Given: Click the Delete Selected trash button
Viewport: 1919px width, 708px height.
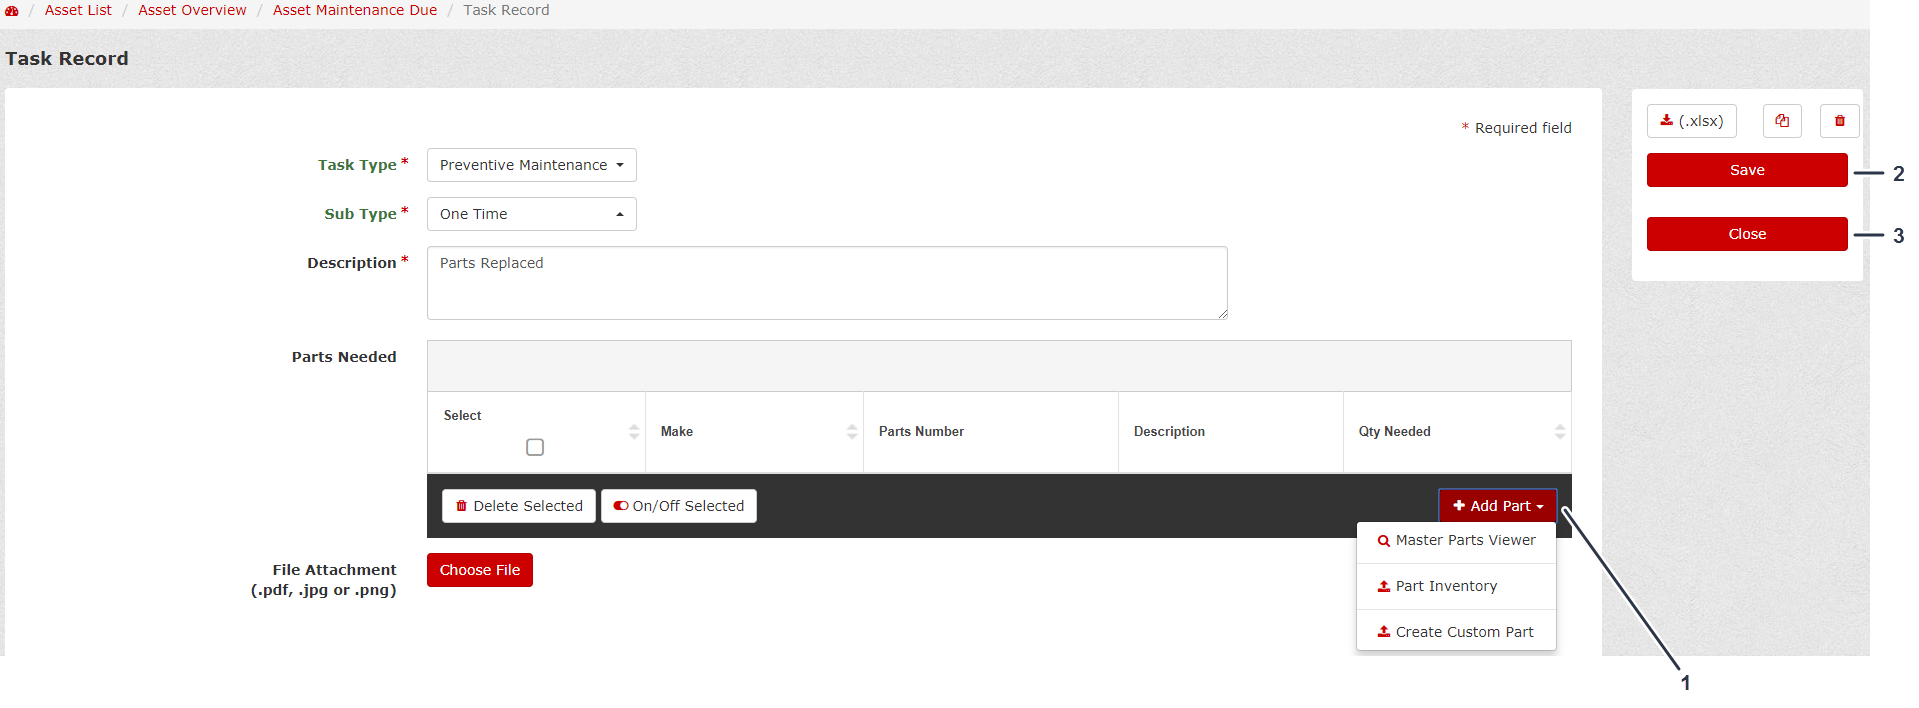Looking at the screenshot, I should point(518,506).
